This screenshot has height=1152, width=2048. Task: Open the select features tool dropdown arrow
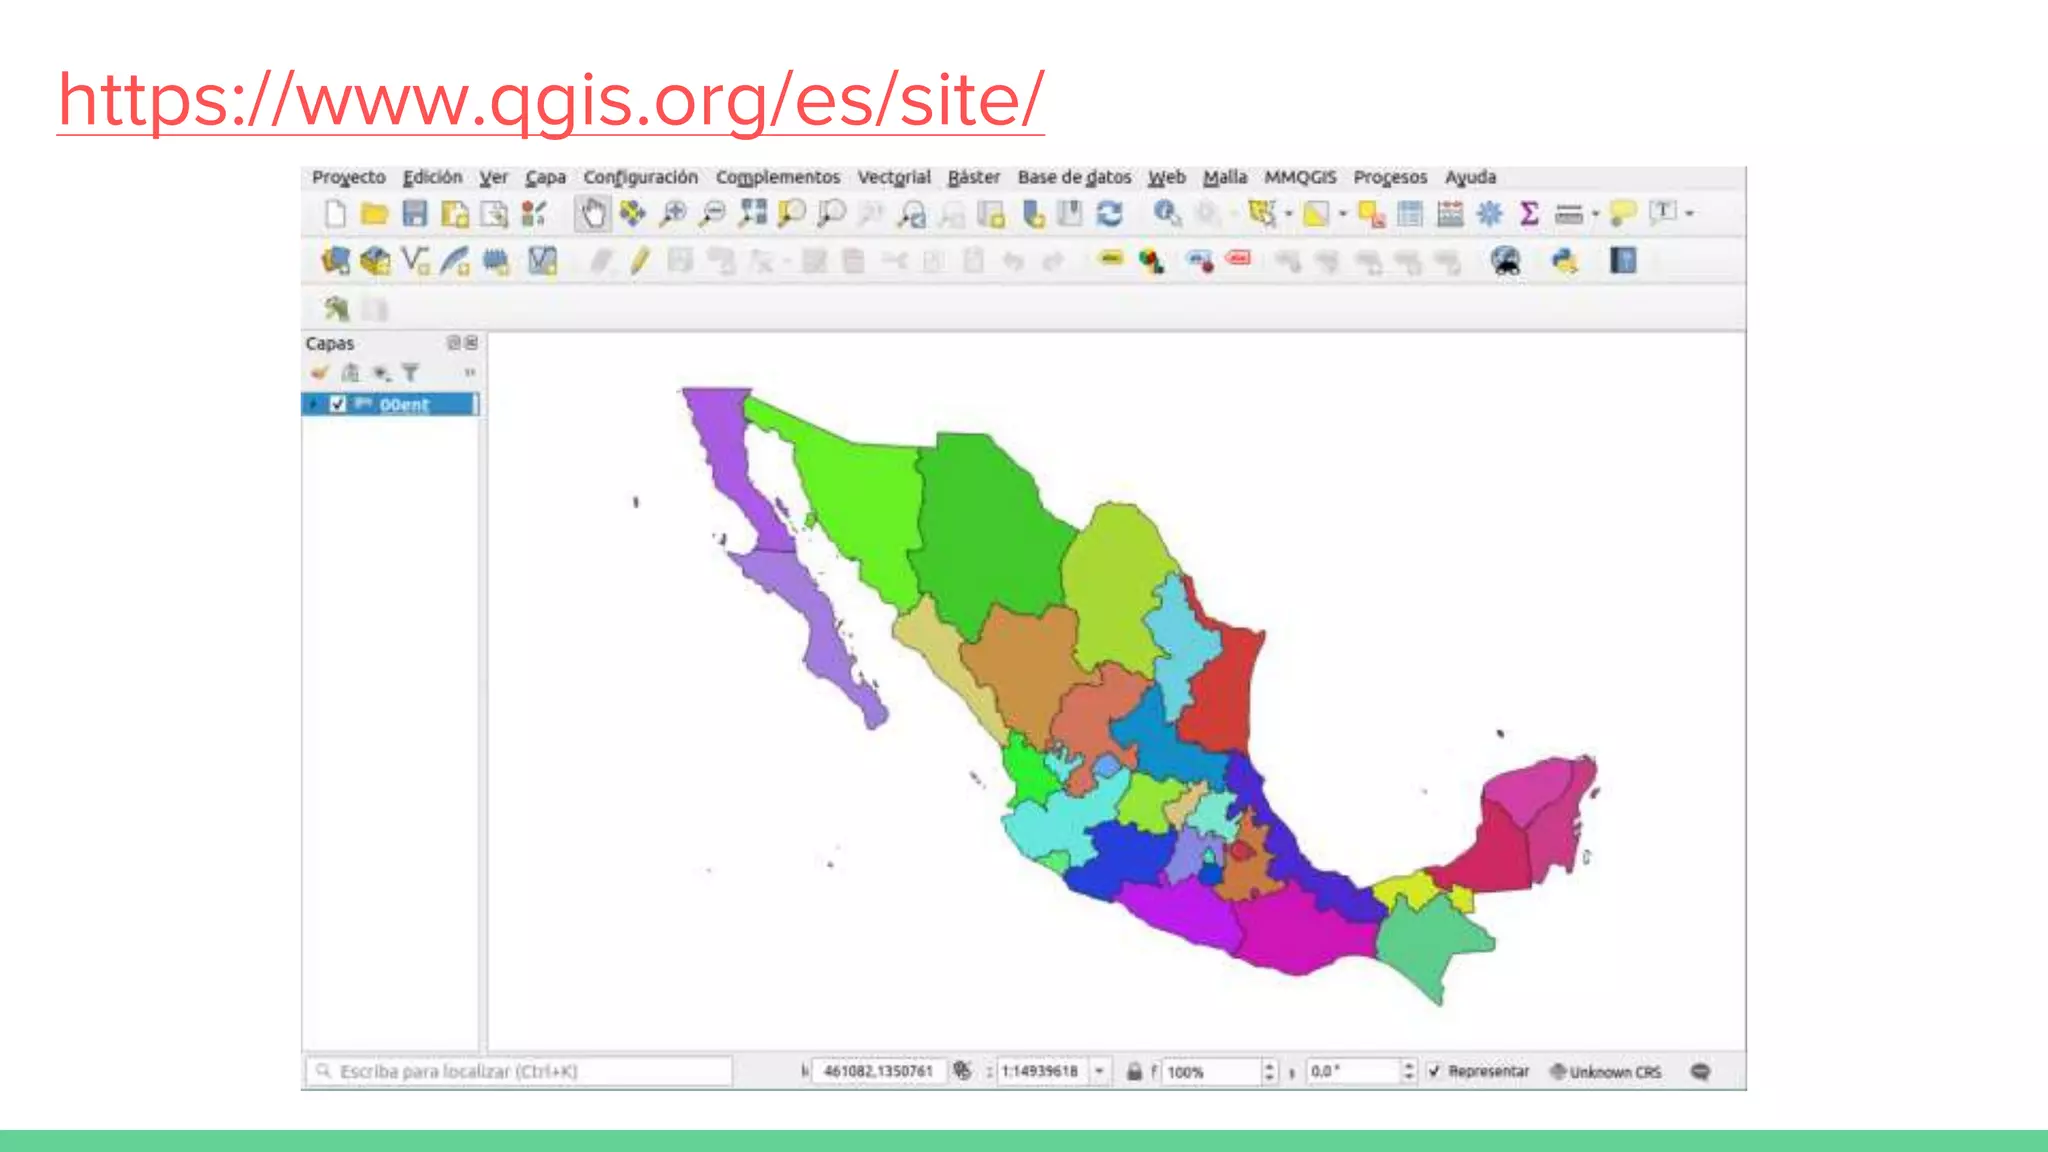tap(1288, 214)
